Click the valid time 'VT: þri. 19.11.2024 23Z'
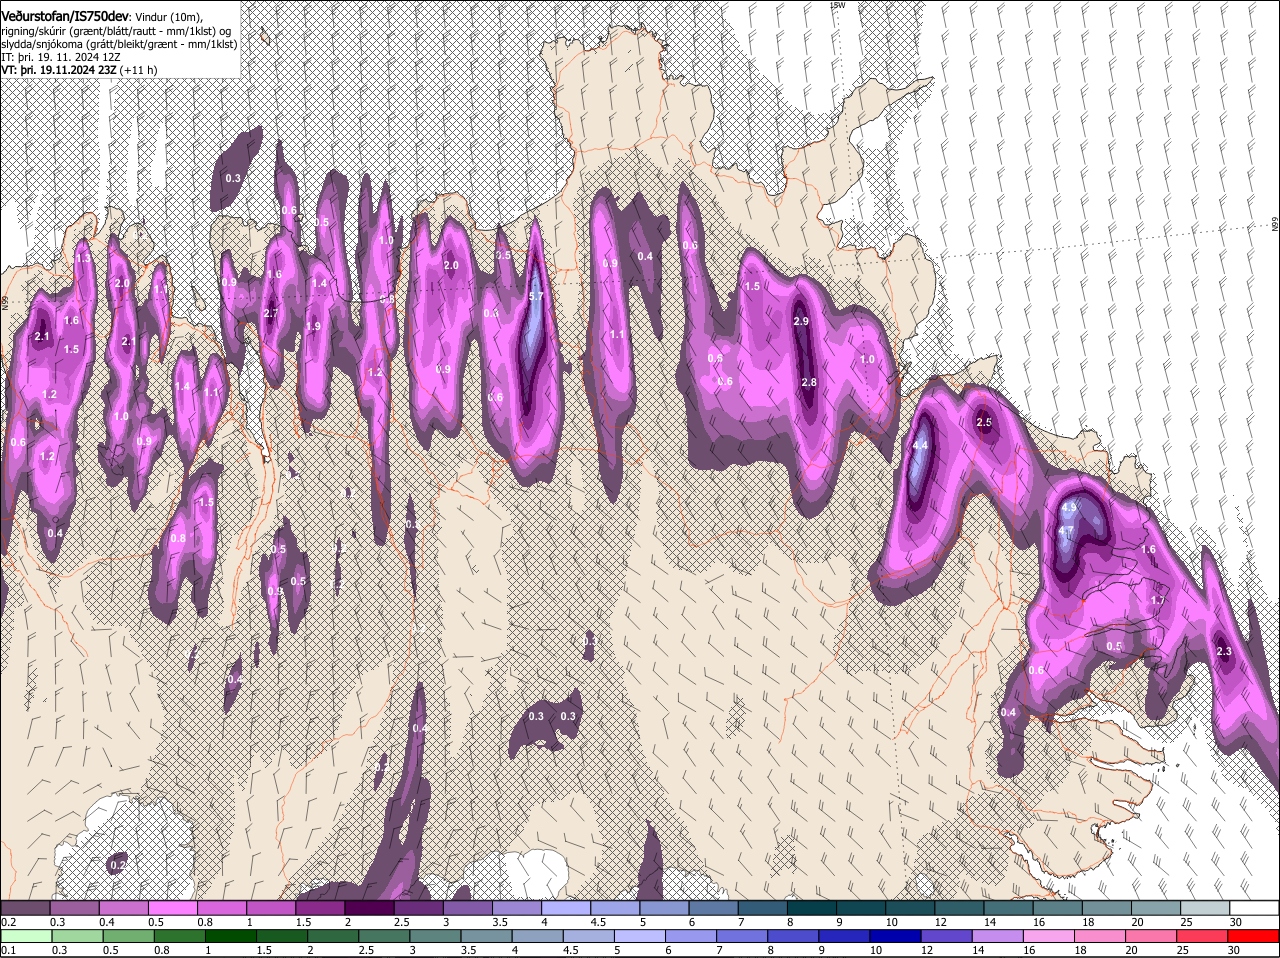Viewport: 1280px width, 958px height. pos(59,70)
